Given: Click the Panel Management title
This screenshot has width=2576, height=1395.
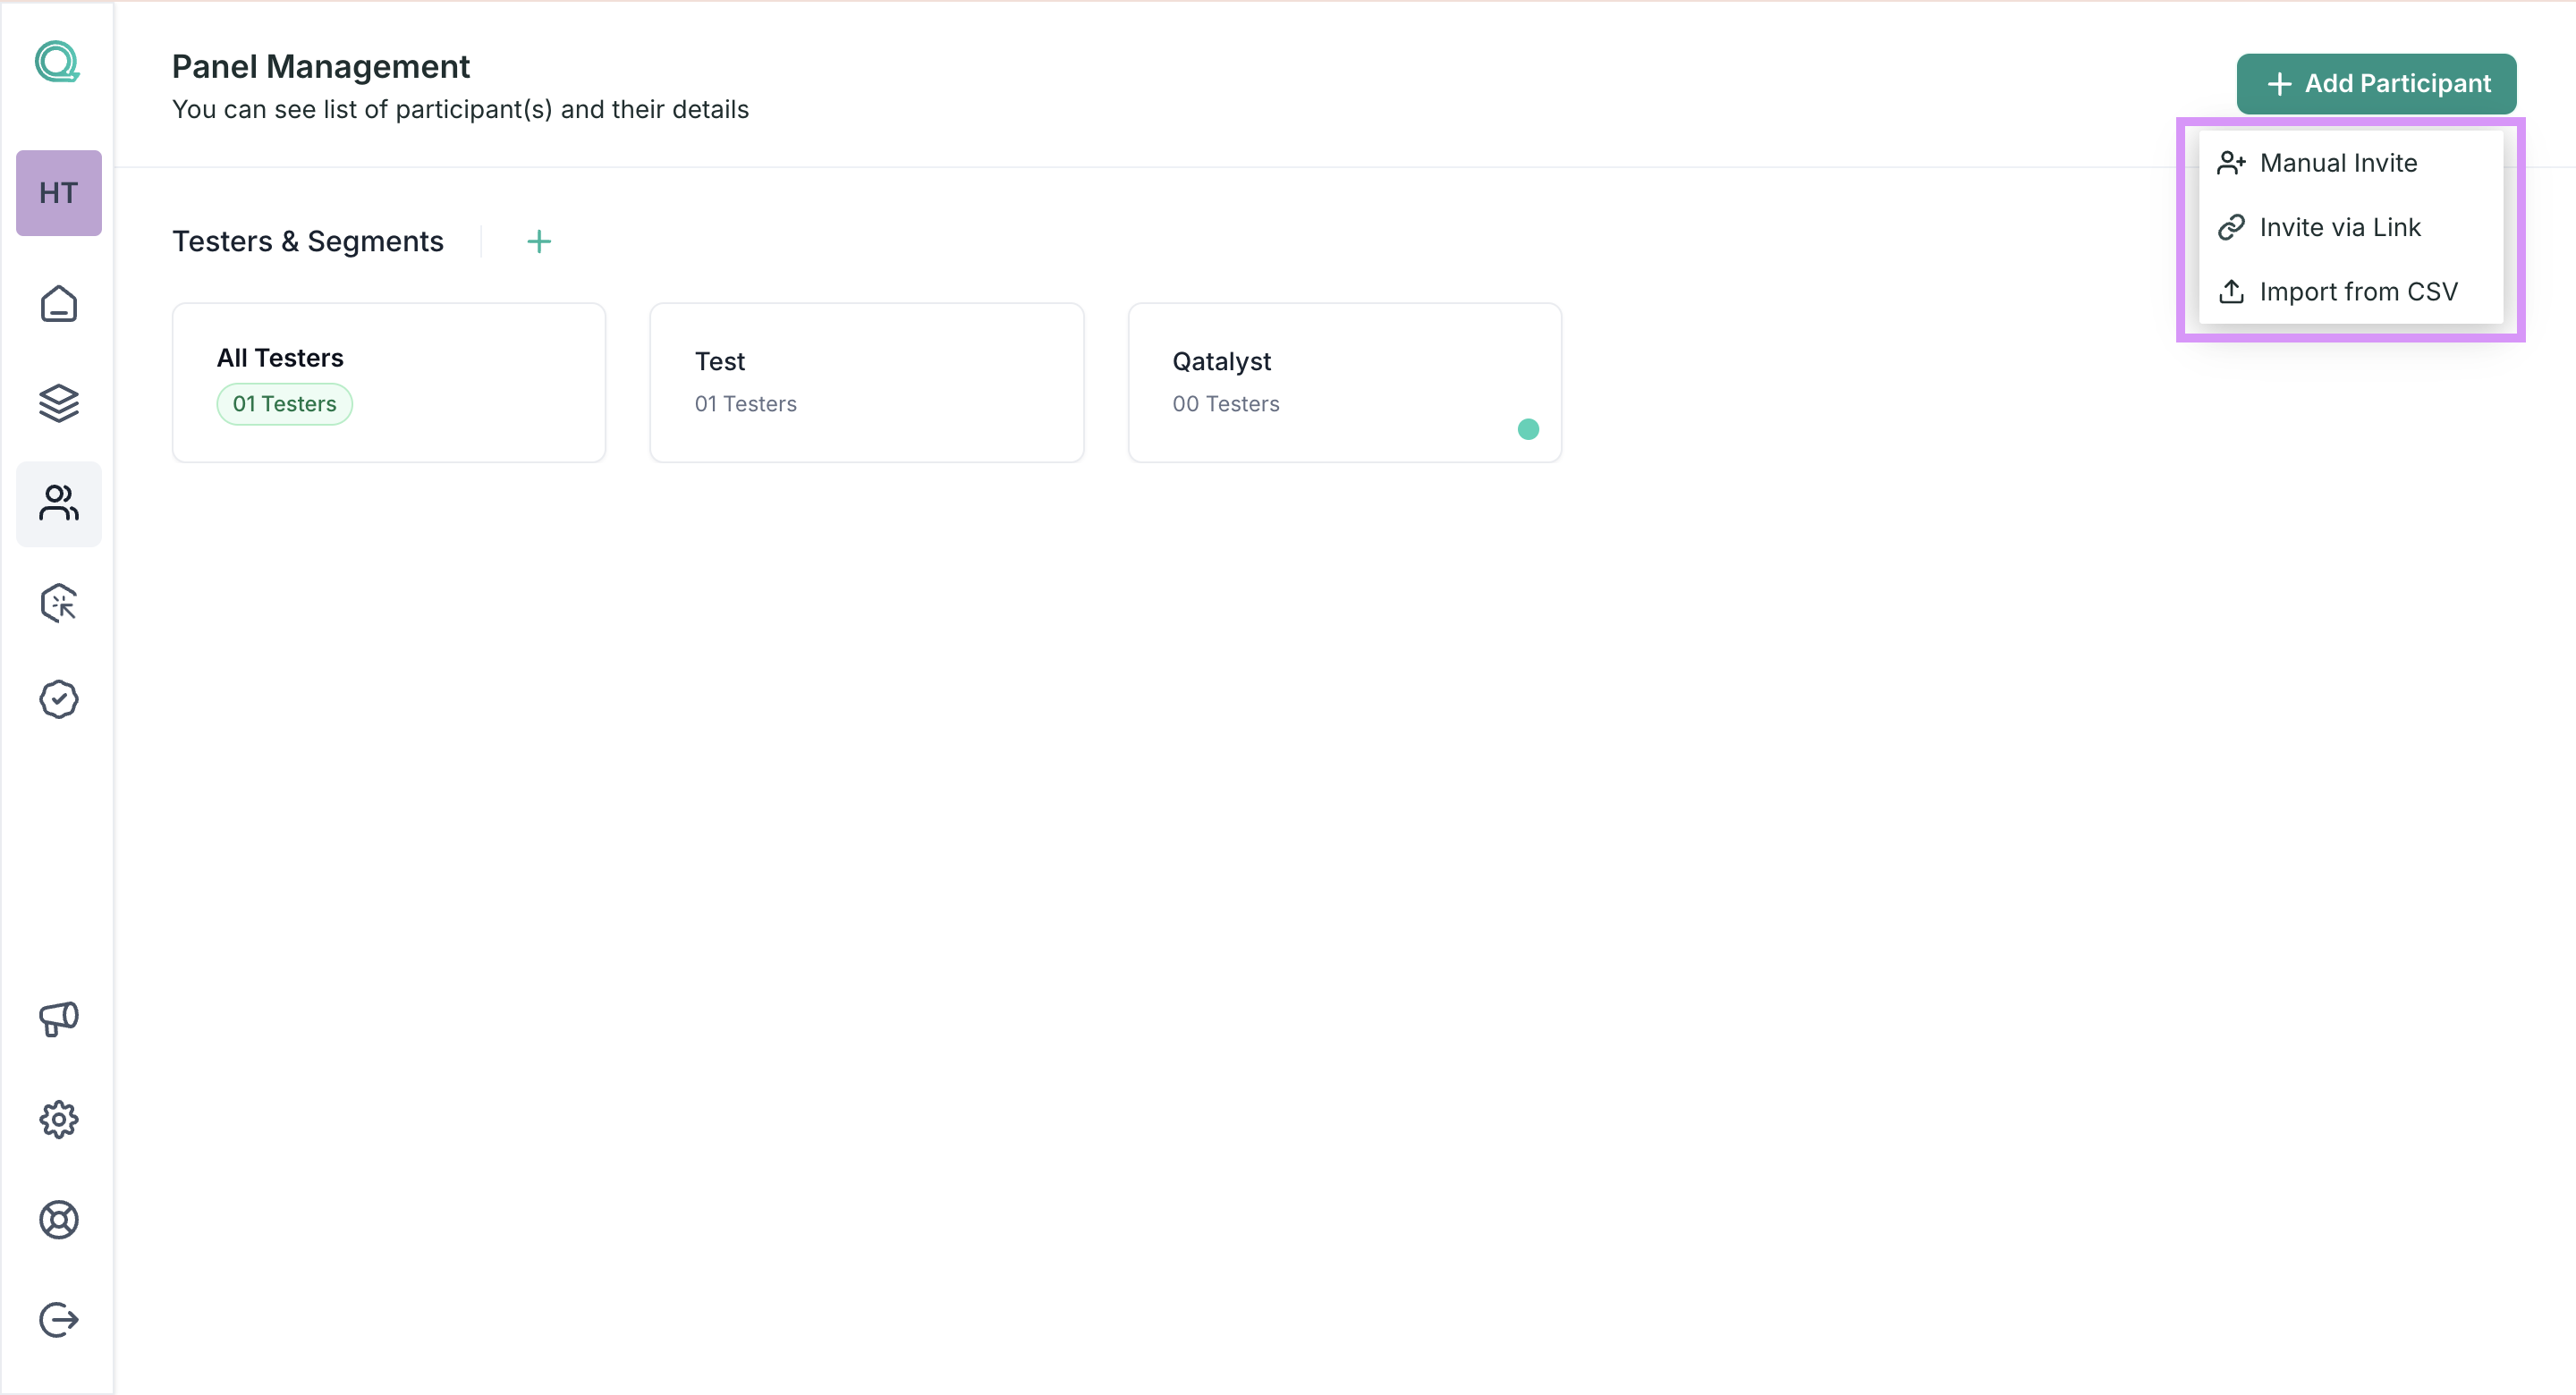Looking at the screenshot, I should [320, 66].
